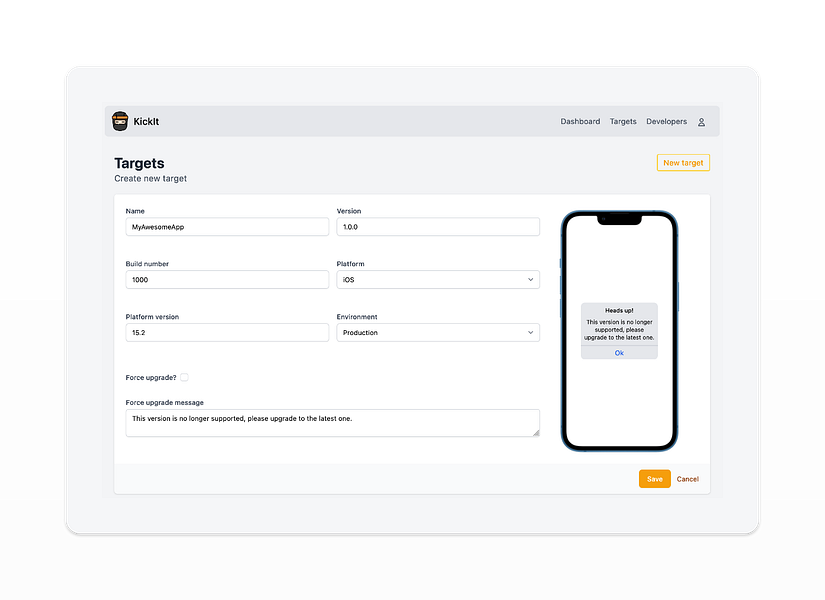
Task: Click Ok in the phone preview alert
Action: (x=619, y=353)
